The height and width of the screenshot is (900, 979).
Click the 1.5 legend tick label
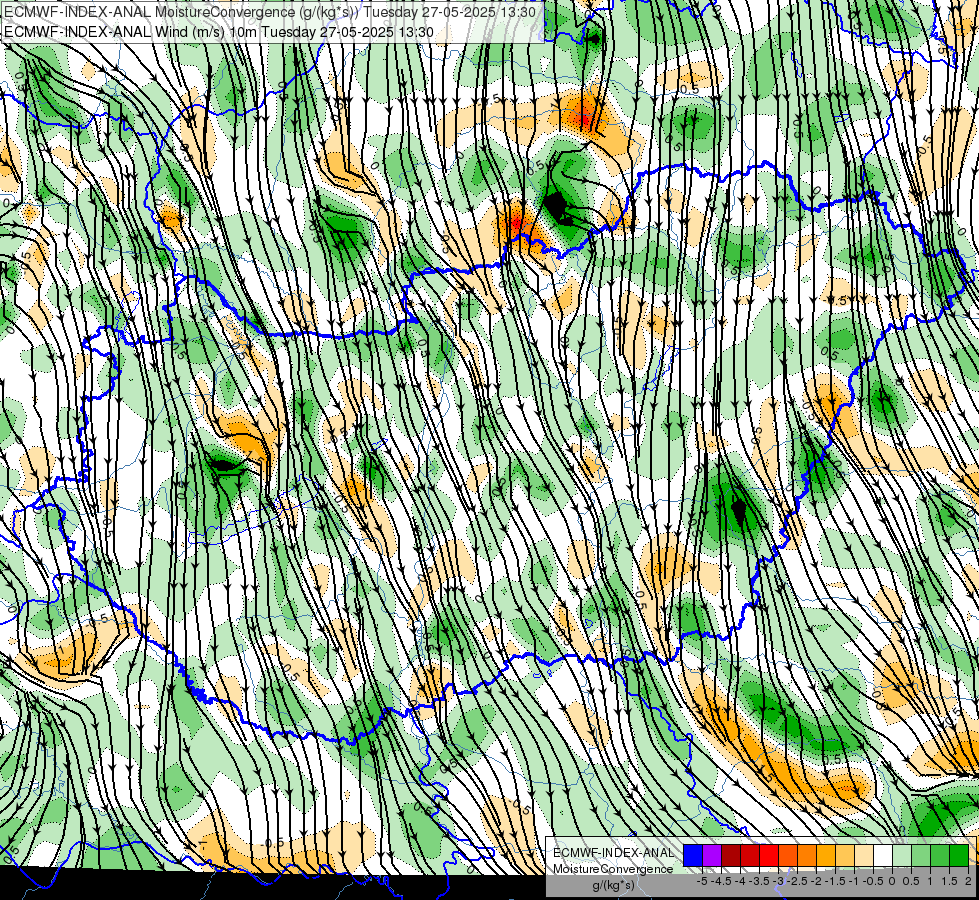(x=949, y=881)
